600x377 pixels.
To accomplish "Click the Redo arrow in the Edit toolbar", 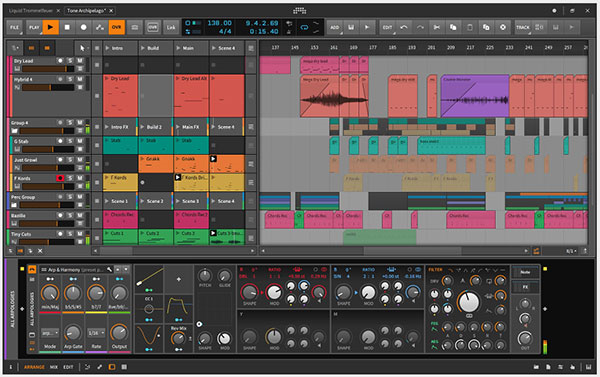I will (x=420, y=27).
